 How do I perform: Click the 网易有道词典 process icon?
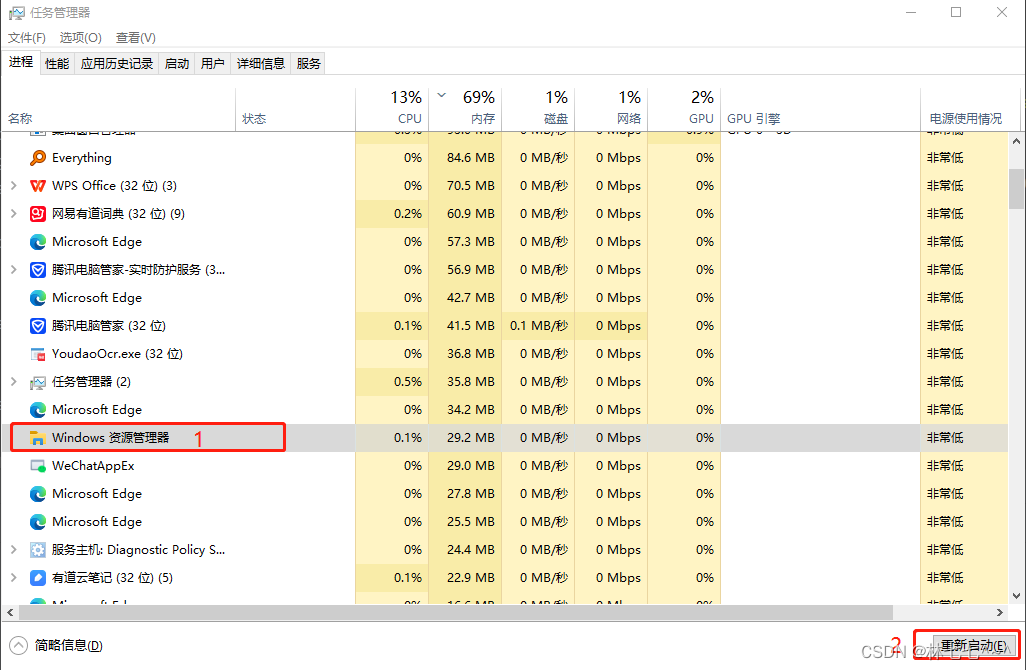[38, 214]
